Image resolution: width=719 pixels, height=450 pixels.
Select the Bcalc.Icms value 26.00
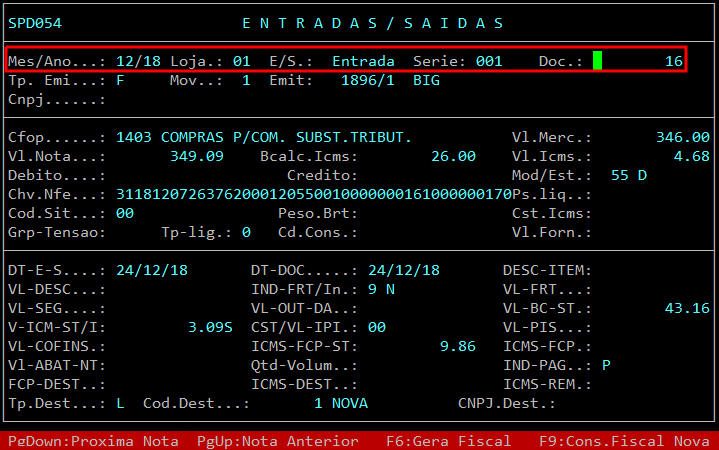[x=453, y=156]
